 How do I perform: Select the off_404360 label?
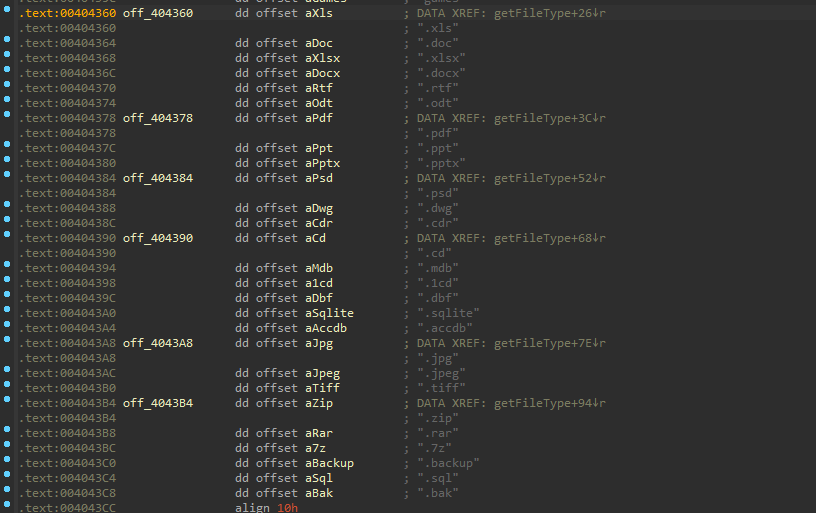tap(158, 13)
